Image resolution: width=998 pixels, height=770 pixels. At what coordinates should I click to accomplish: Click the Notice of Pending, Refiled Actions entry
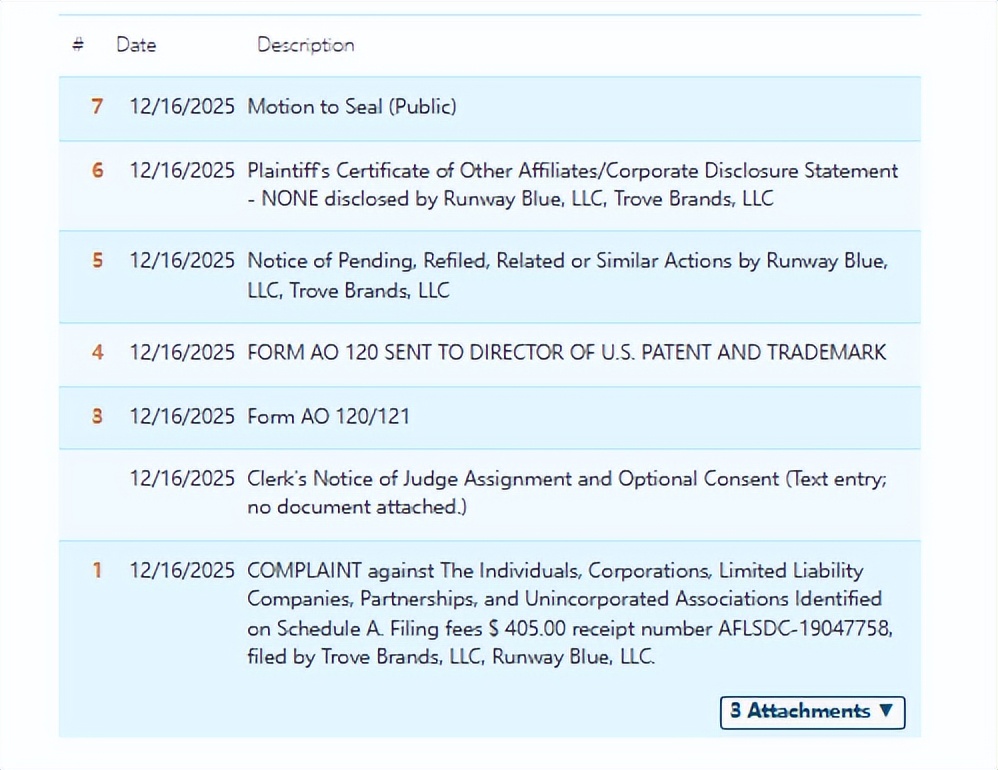click(567, 275)
